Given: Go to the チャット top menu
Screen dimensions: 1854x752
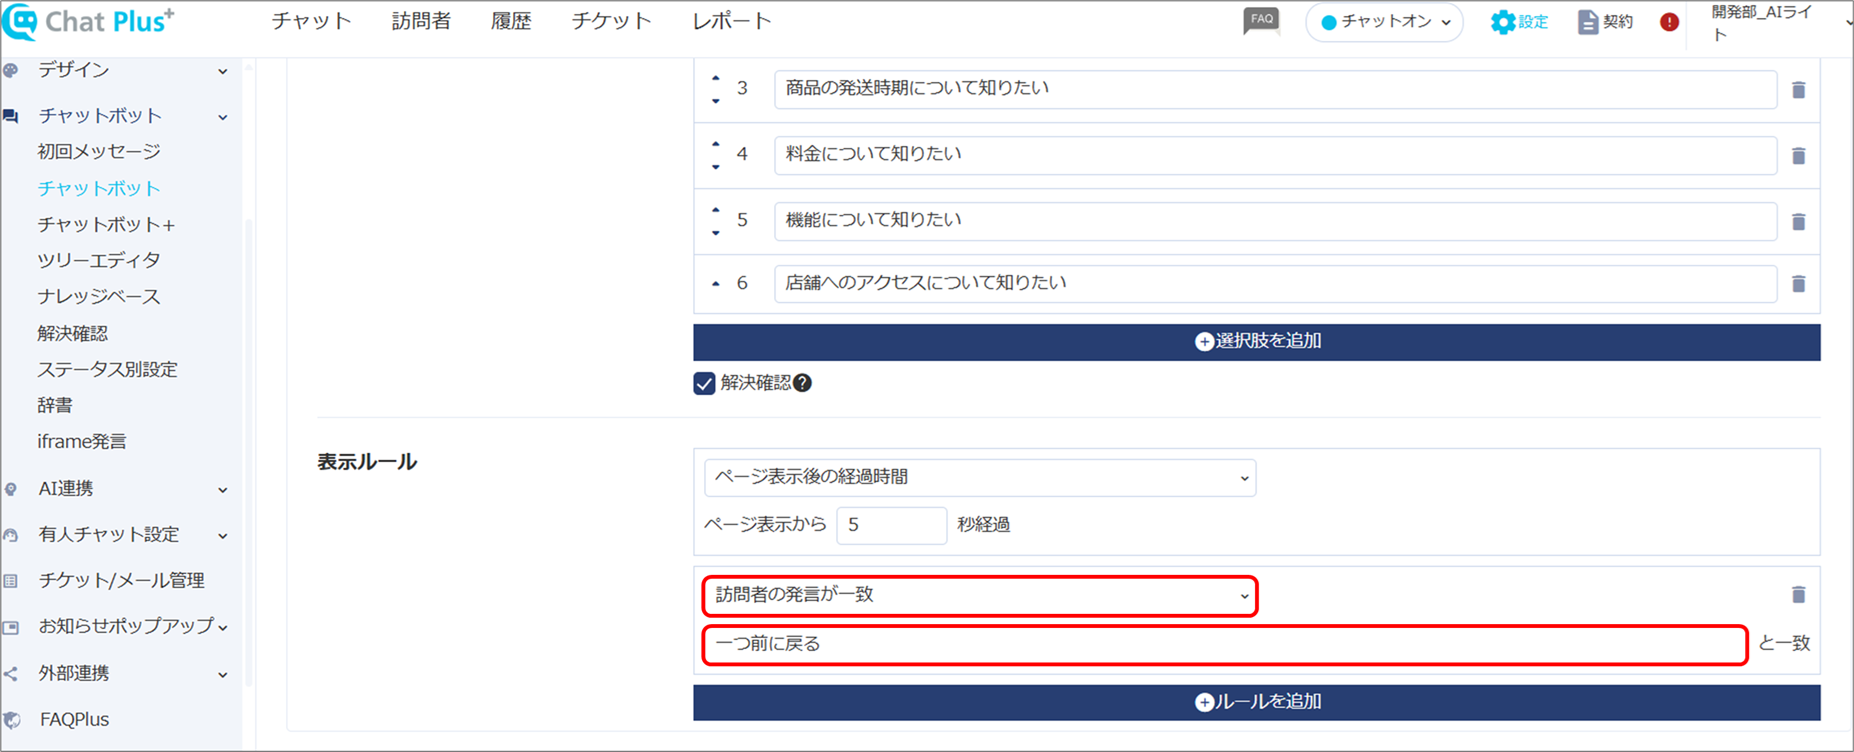Looking at the screenshot, I should click(311, 21).
